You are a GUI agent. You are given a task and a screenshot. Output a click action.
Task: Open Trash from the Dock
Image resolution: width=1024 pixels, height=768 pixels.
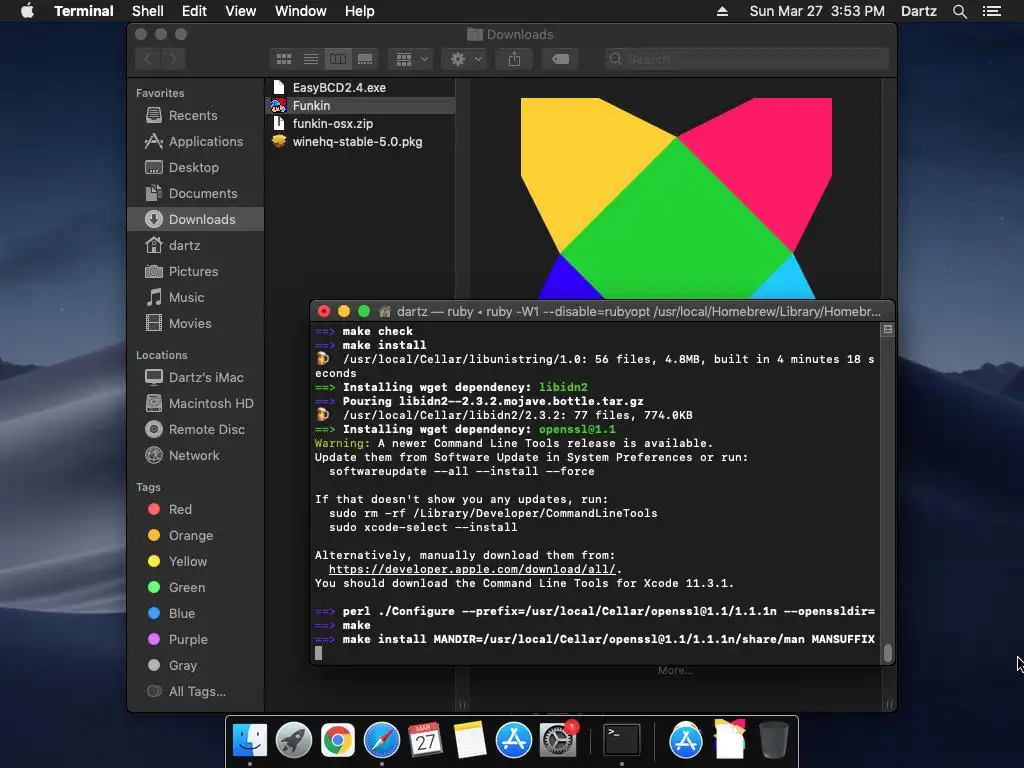click(x=774, y=741)
